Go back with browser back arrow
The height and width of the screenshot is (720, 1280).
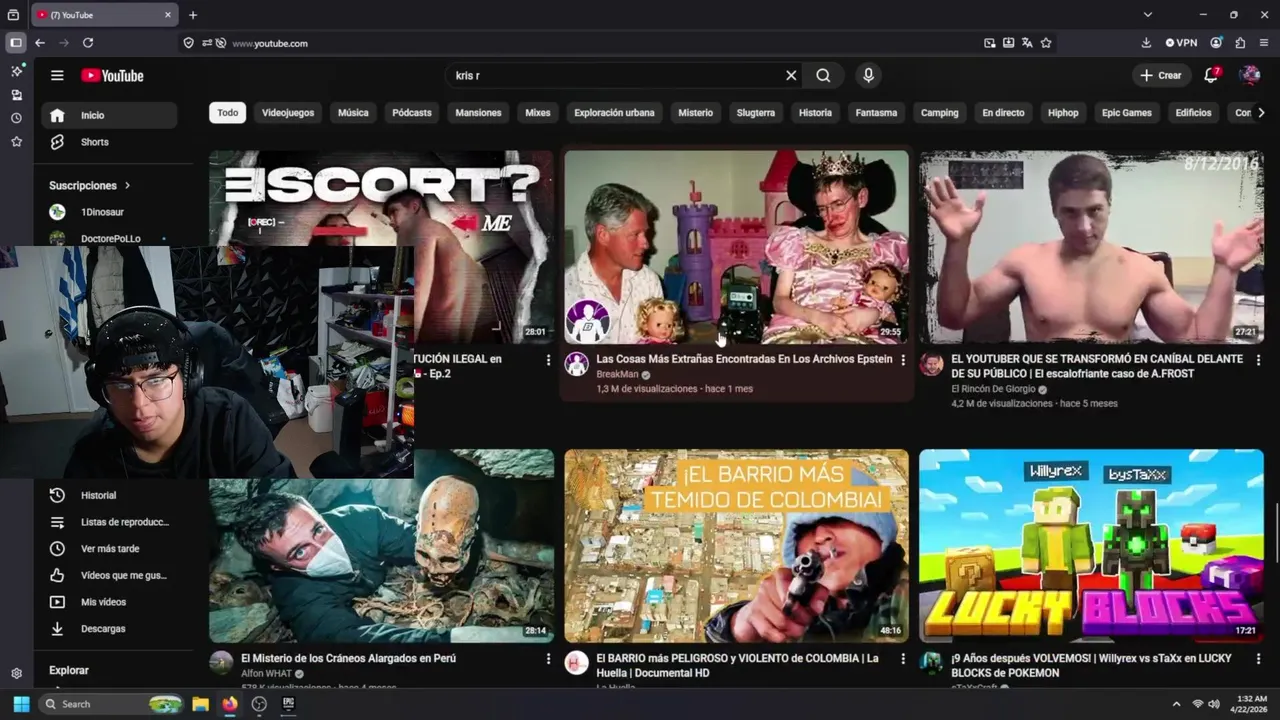pos(40,43)
